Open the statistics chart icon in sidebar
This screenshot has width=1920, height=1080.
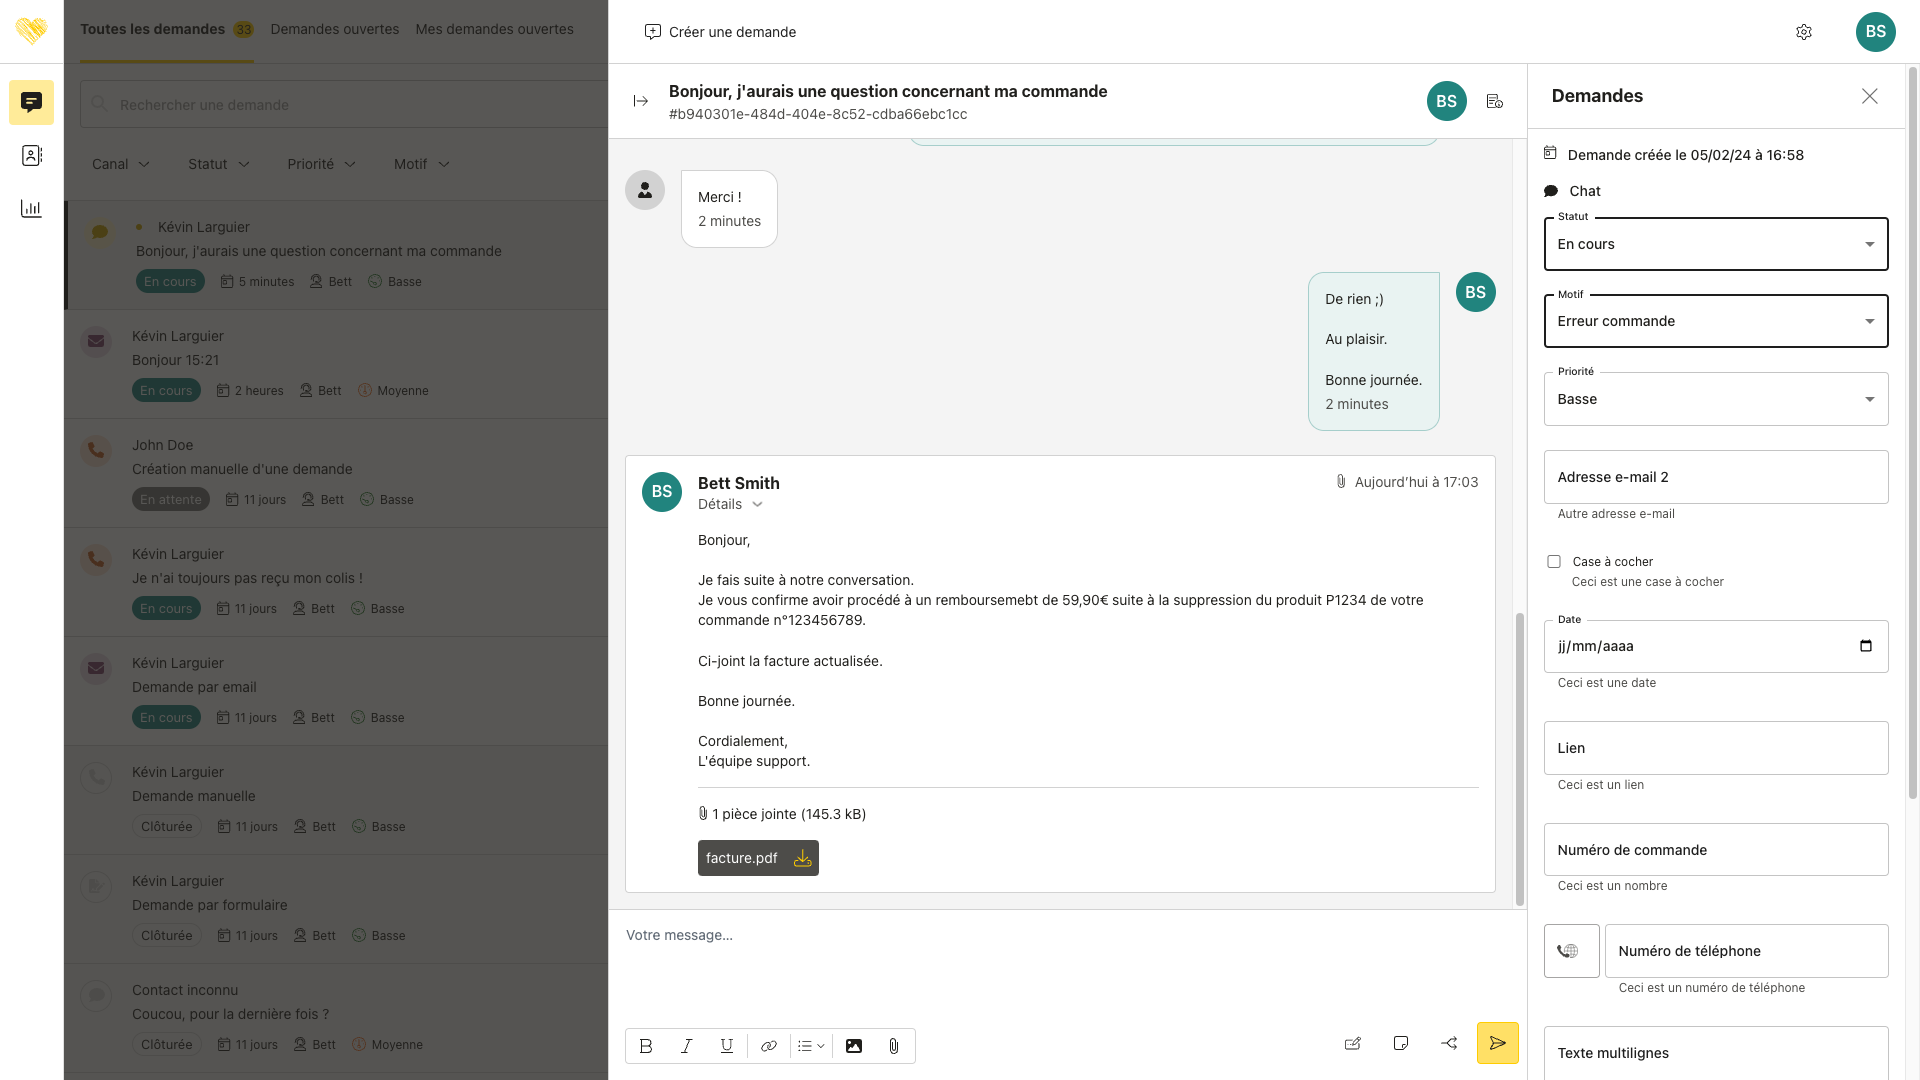(x=31, y=208)
